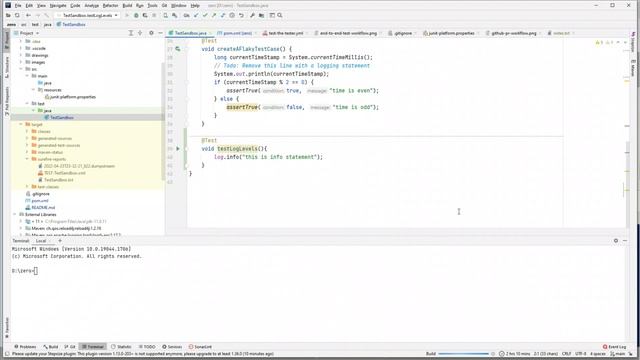Click the Debug bug icon in toolbar

point(136,16)
